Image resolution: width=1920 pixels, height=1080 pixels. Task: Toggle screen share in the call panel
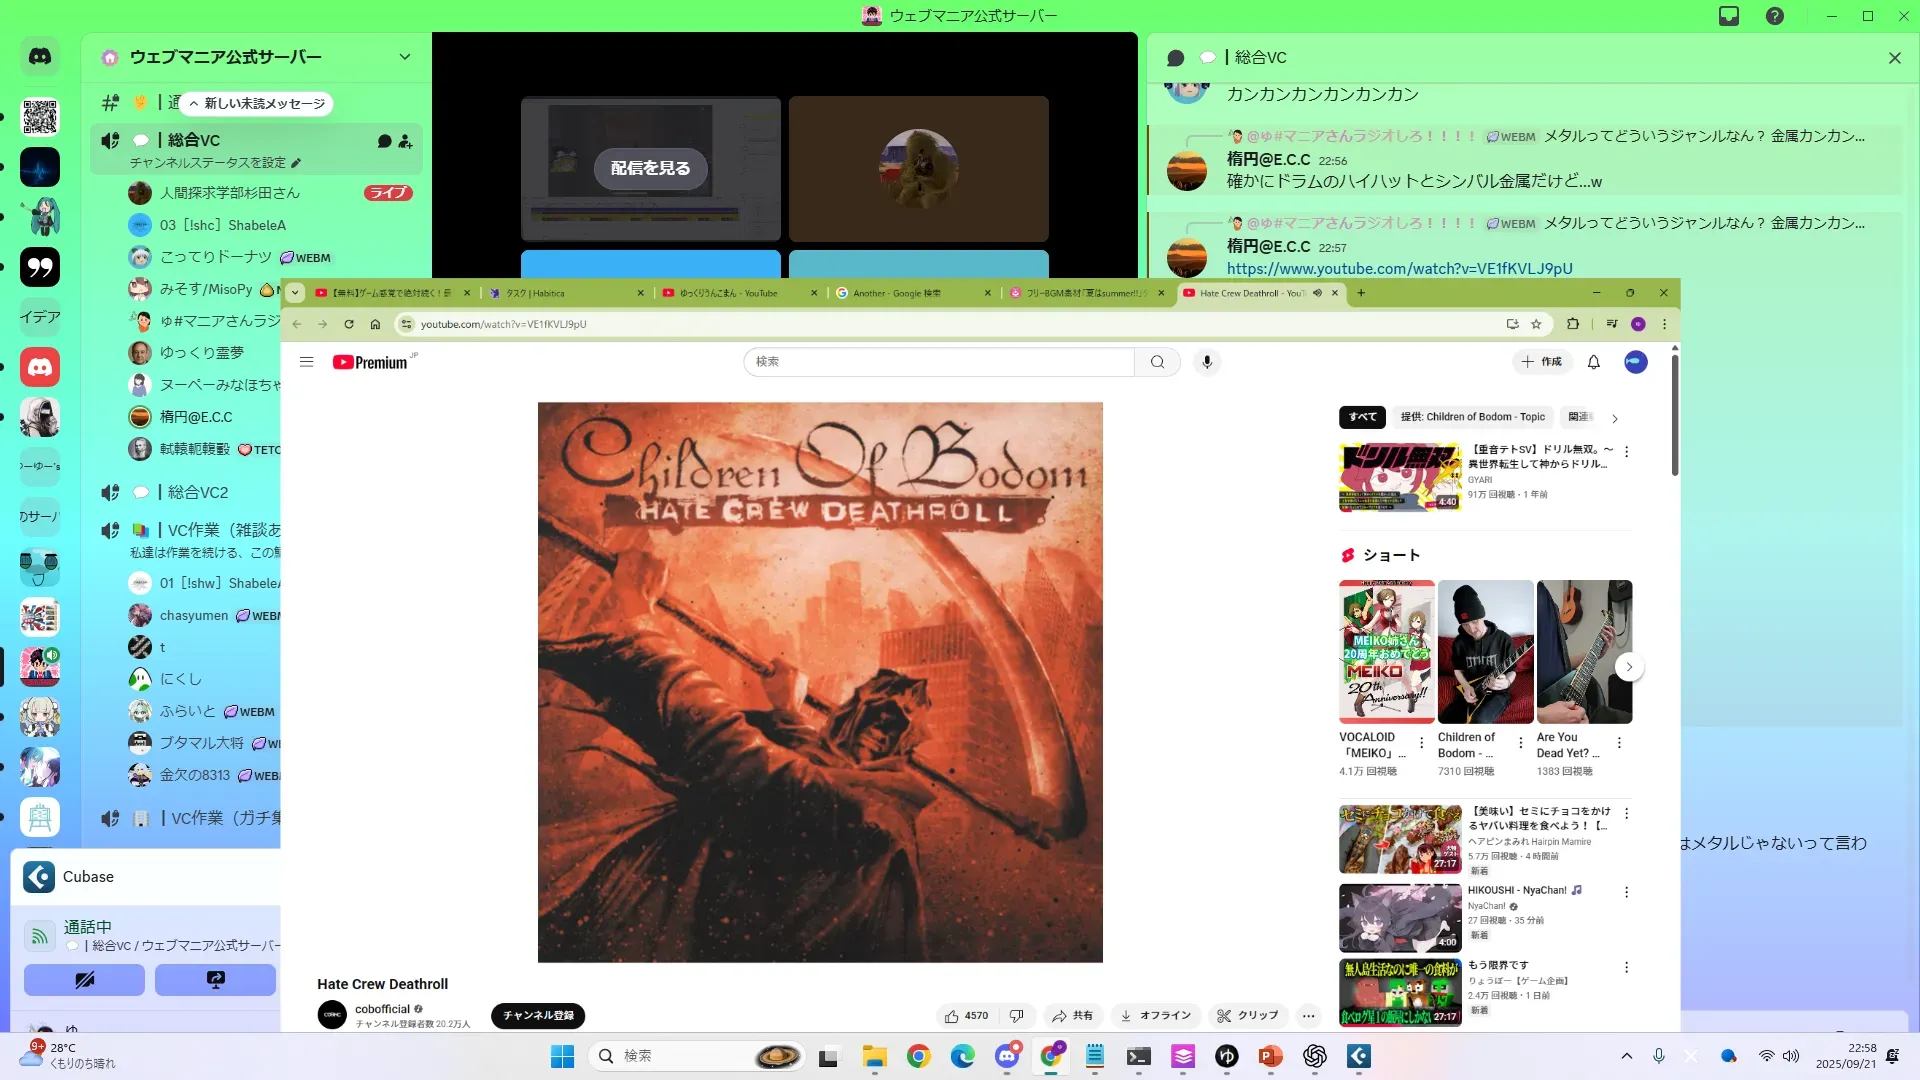215,980
